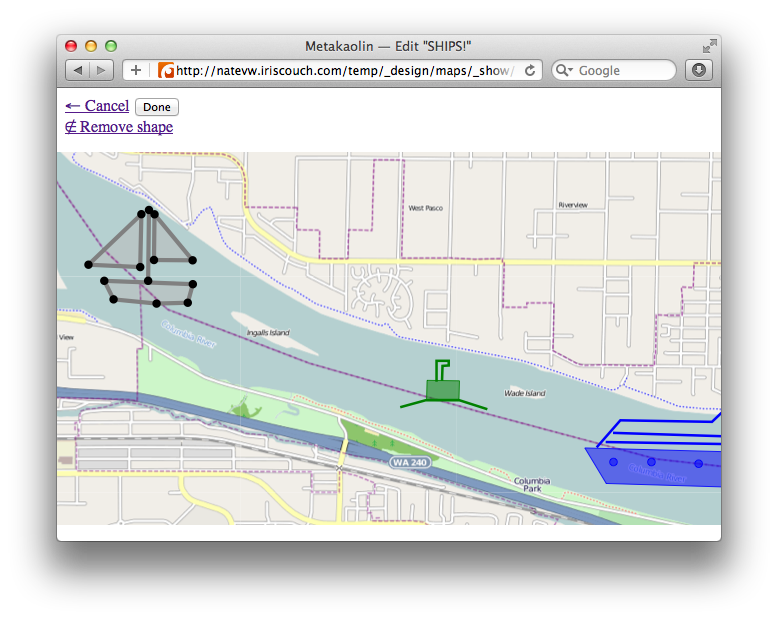778x620 pixels.
Task: Click the browser forward arrow
Action: click(x=102, y=70)
